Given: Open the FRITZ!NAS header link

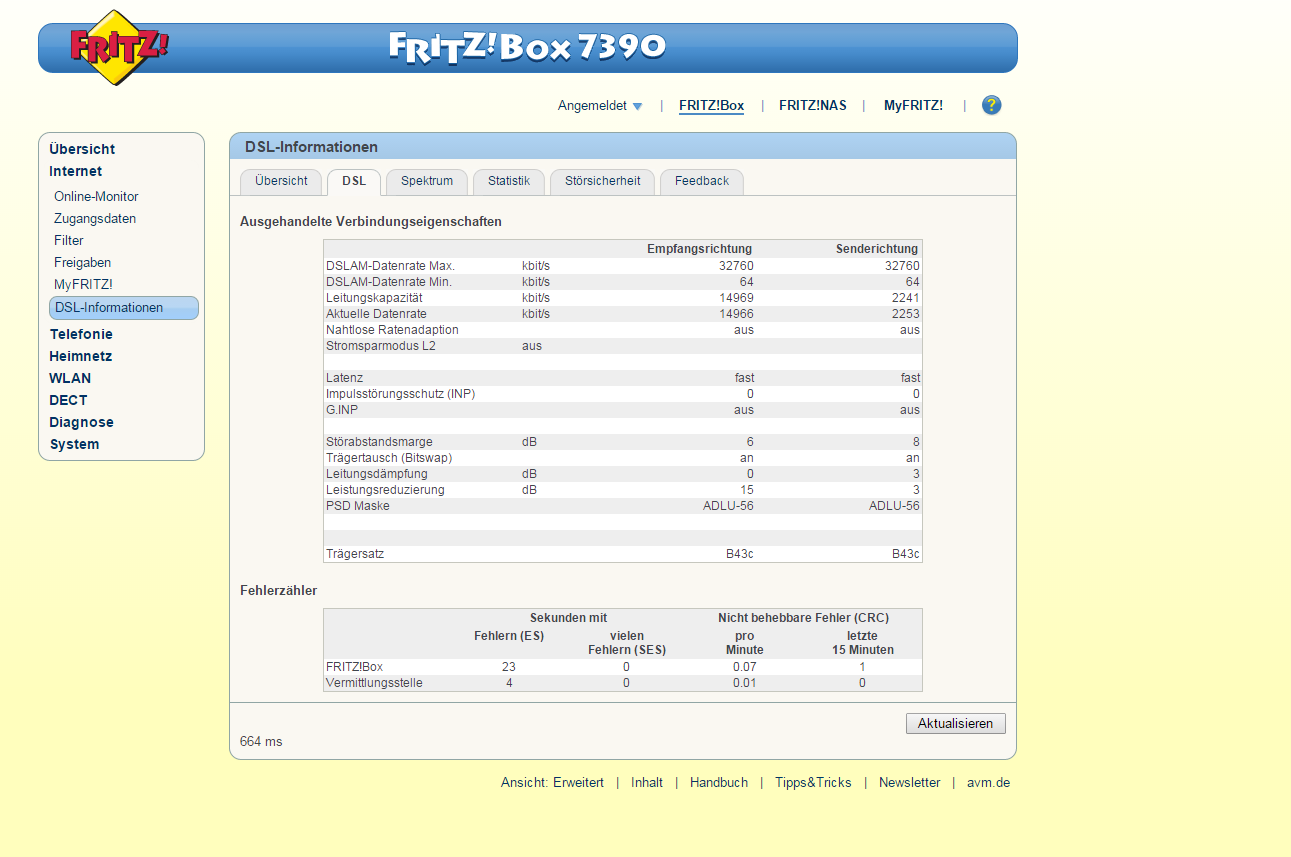Looking at the screenshot, I should tap(813, 105).
